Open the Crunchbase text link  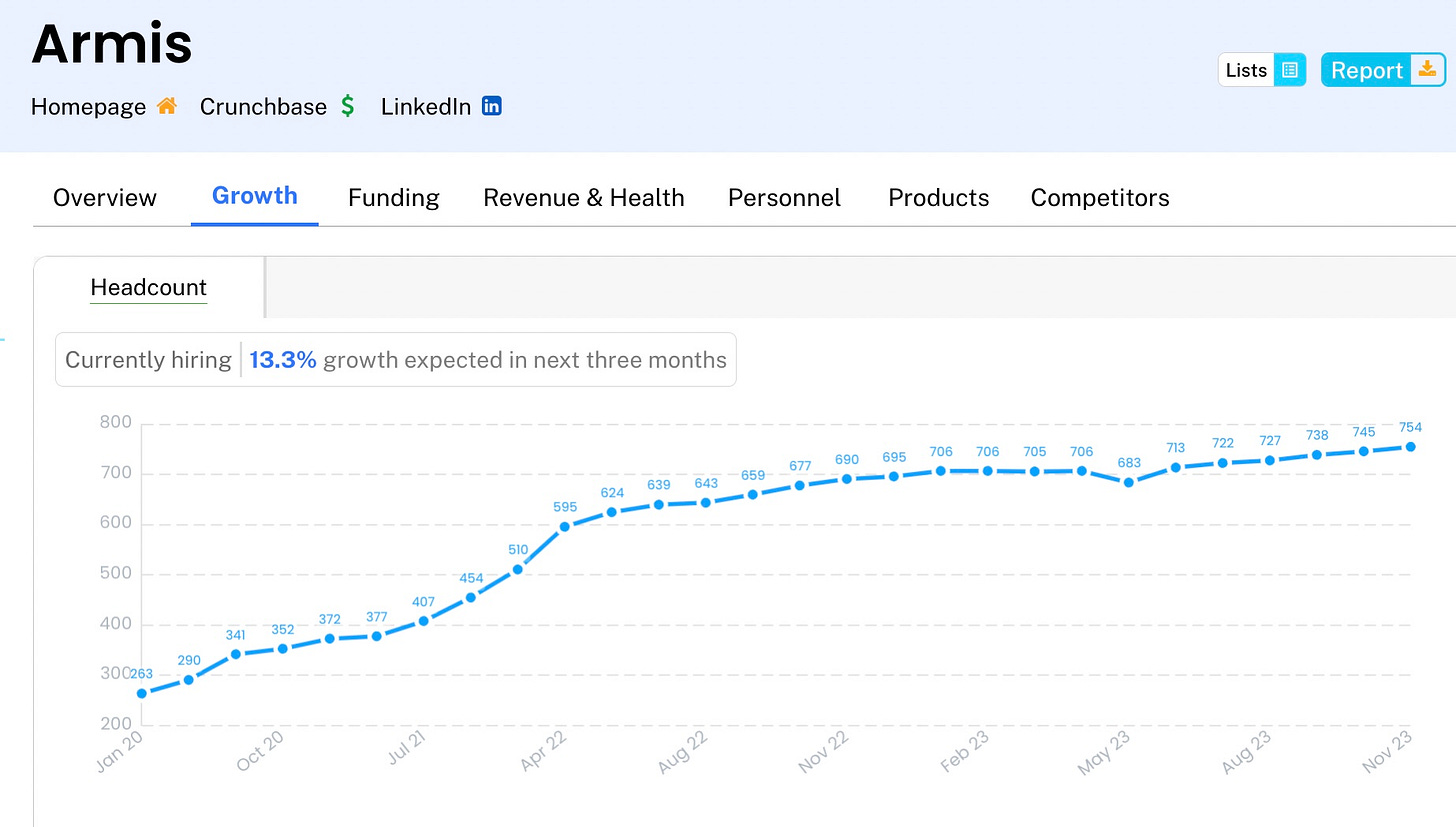[263, 107]
